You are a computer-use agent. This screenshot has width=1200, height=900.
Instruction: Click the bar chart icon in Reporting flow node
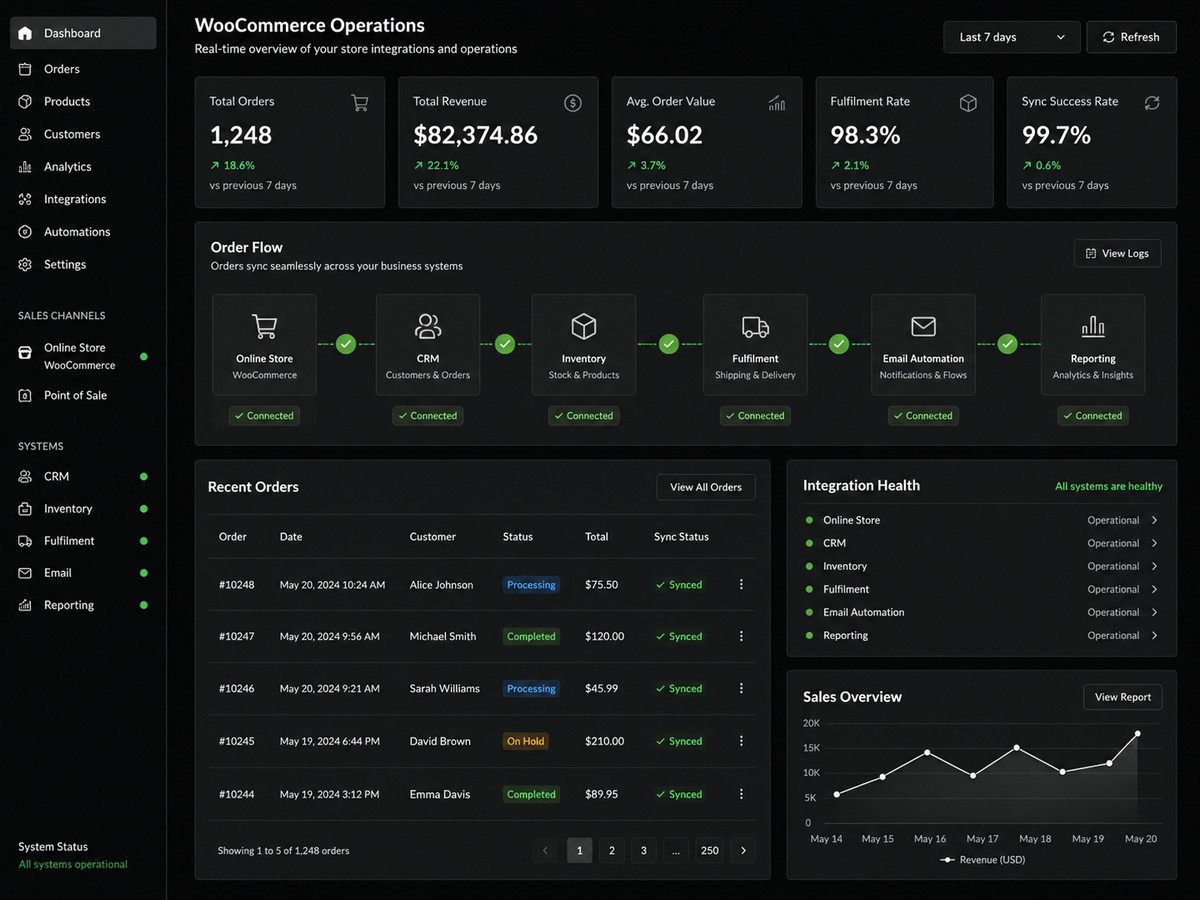(x=1093, y=326)
